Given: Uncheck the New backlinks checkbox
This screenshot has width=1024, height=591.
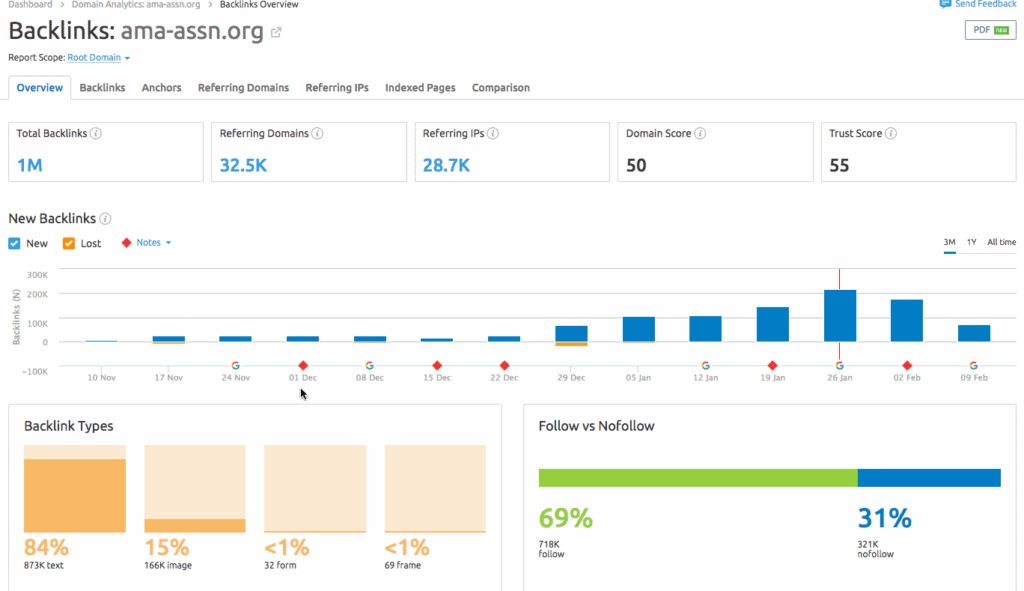Looking at the screenshot, I should [x=14, y=244].
